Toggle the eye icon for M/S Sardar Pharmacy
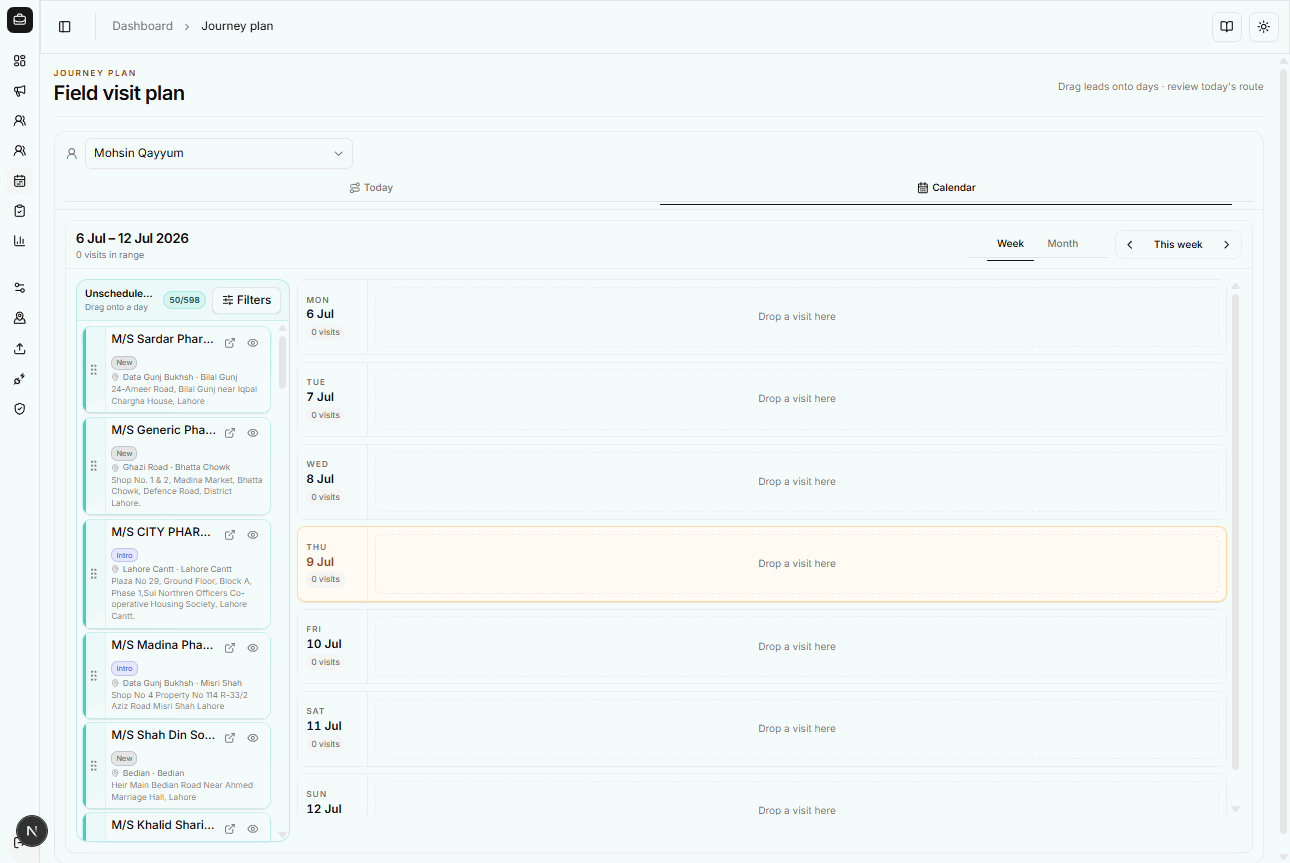 point(253,343)
